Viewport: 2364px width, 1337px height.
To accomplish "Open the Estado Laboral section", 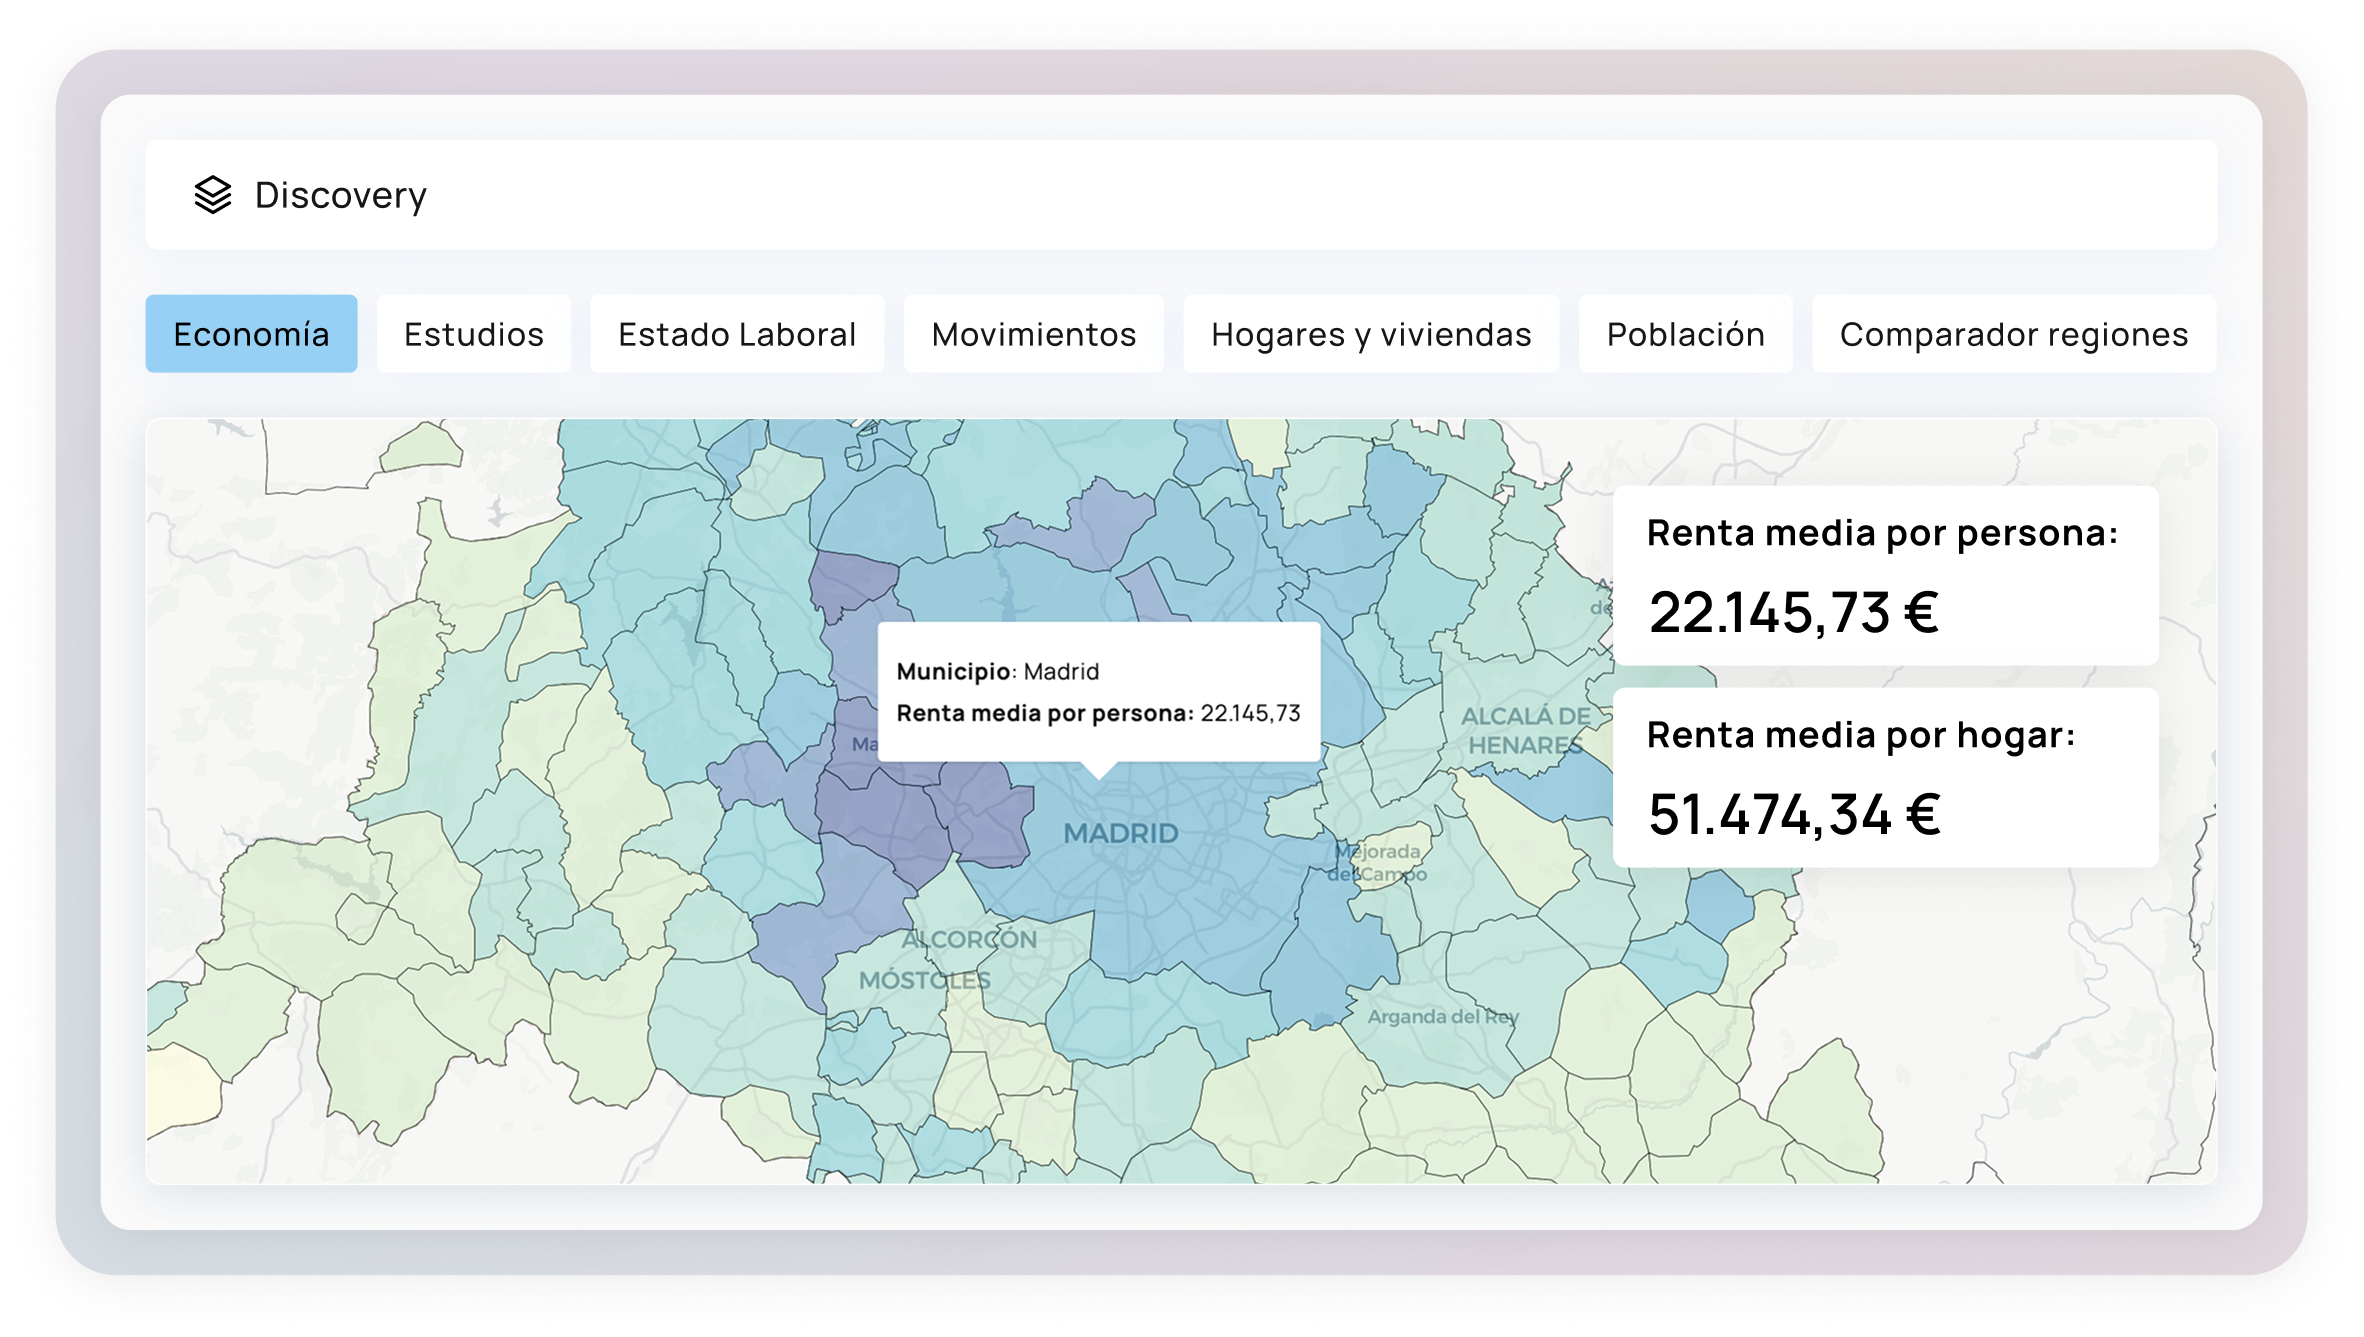I will (736, 334).
